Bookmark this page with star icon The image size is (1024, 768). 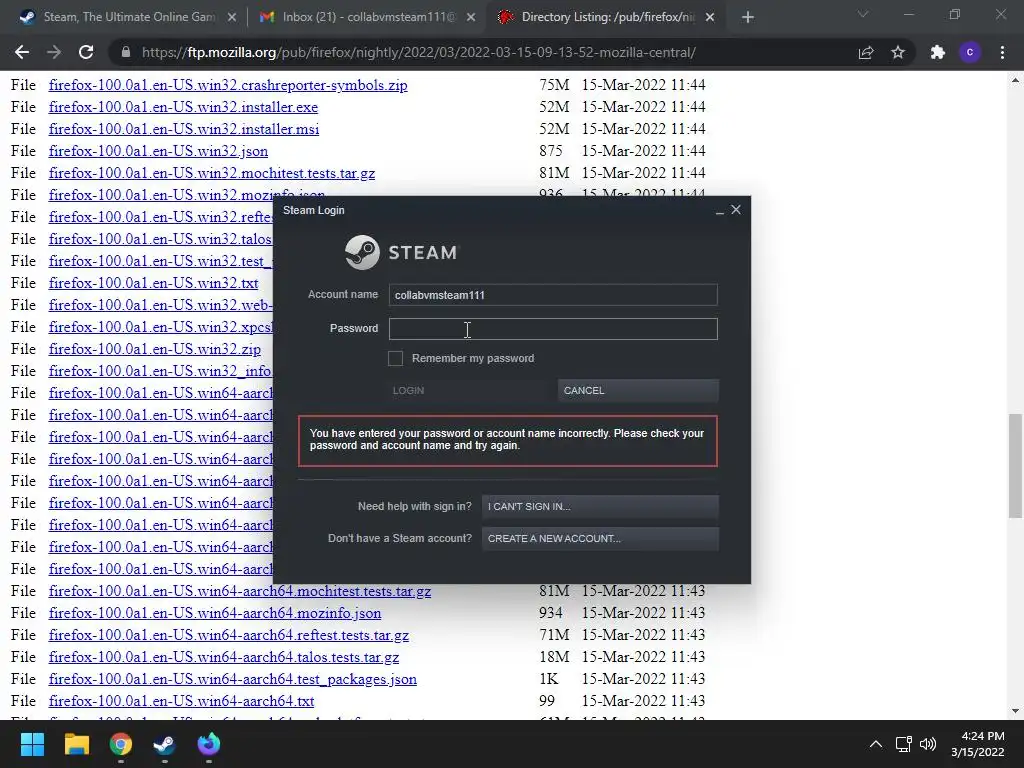898,52
